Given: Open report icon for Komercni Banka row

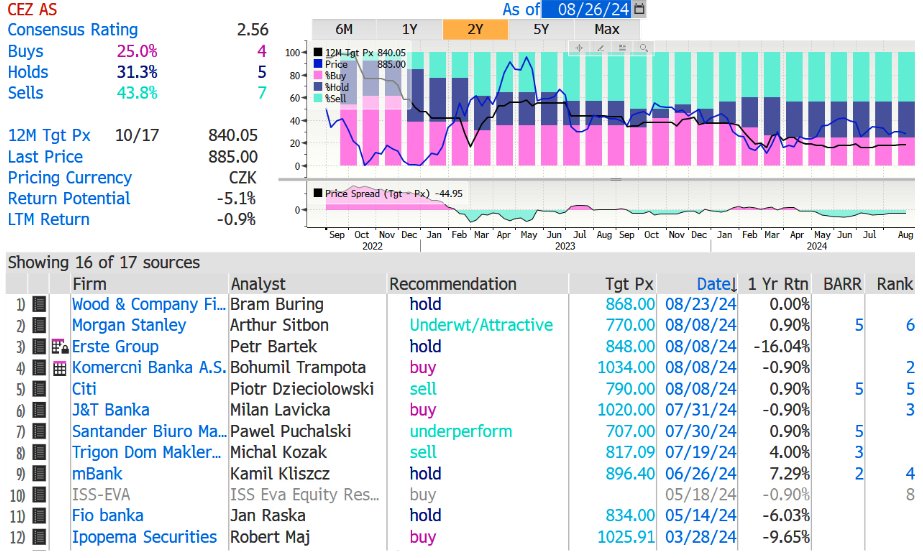Looking at the screenshot, I should [39, 368].
